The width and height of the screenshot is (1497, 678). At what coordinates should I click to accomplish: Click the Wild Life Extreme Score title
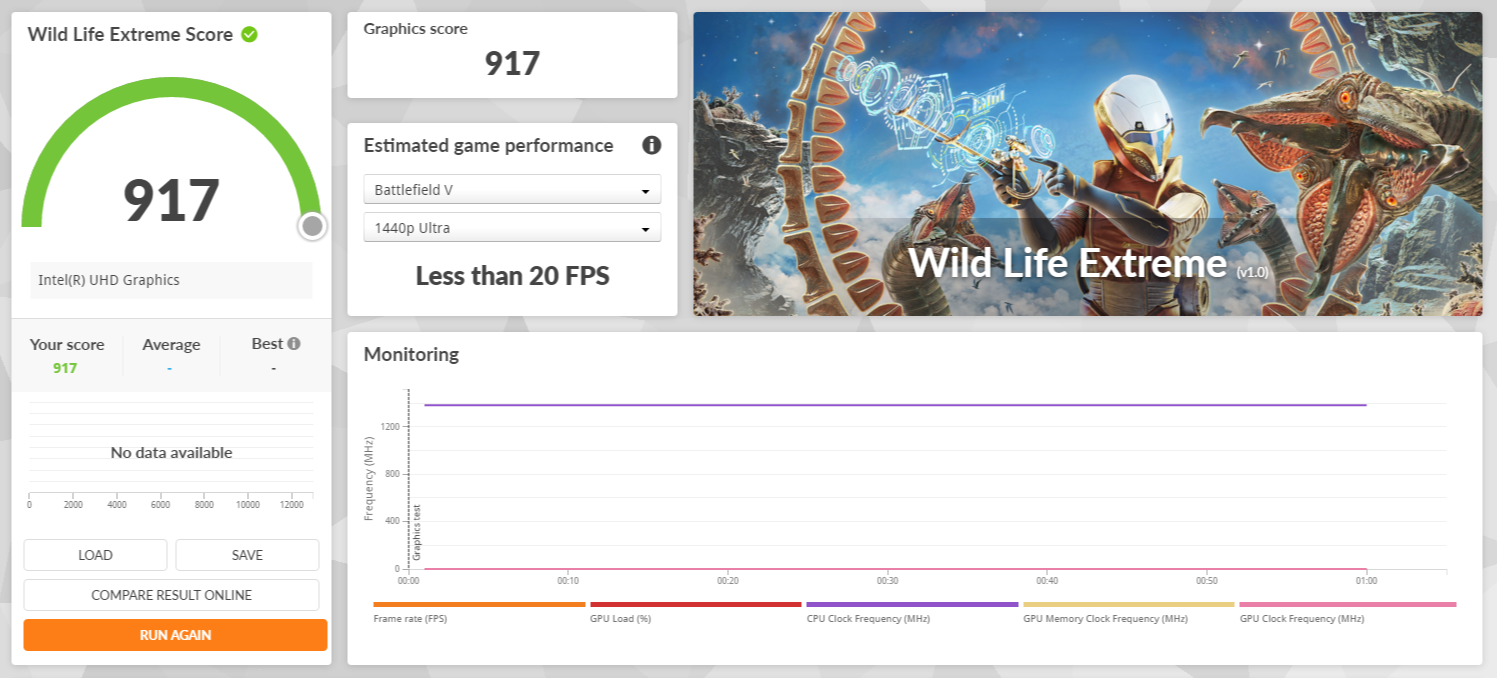(x=130, y=34)
